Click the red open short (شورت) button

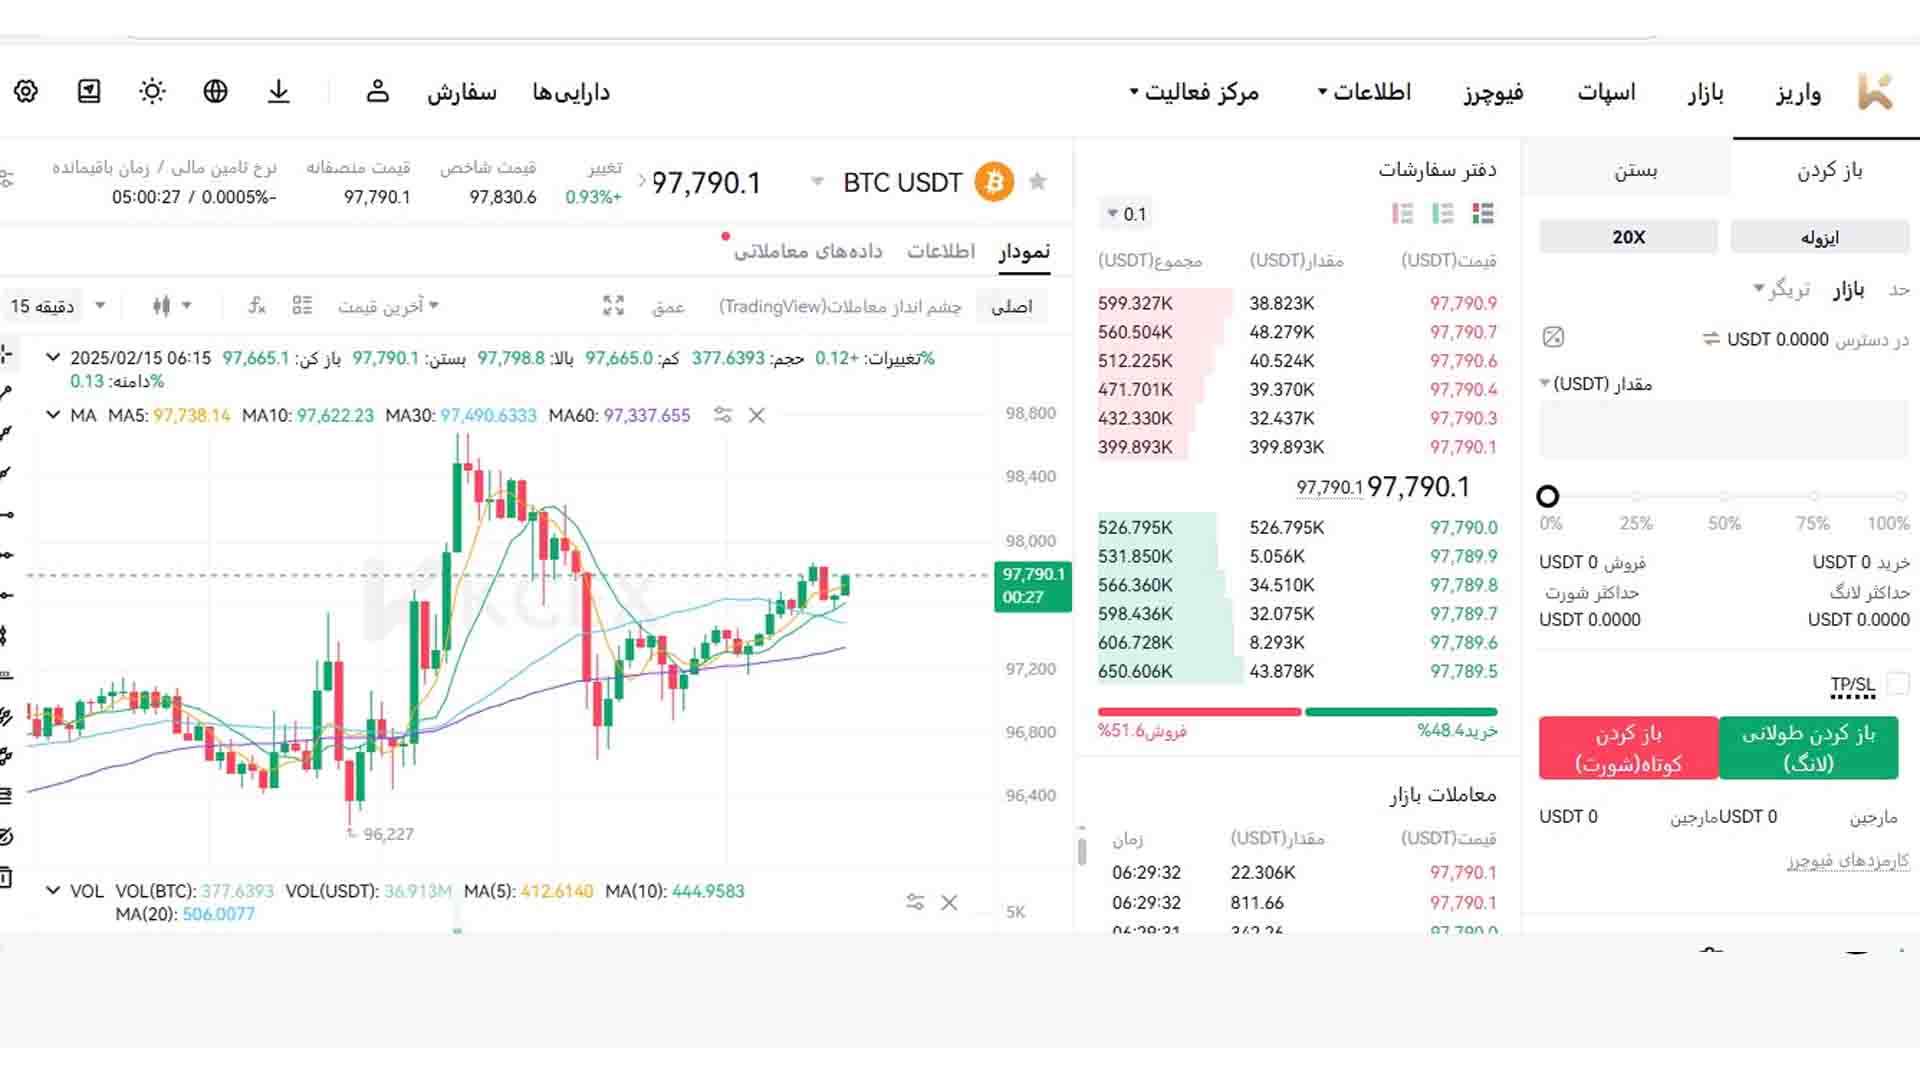1628,748
